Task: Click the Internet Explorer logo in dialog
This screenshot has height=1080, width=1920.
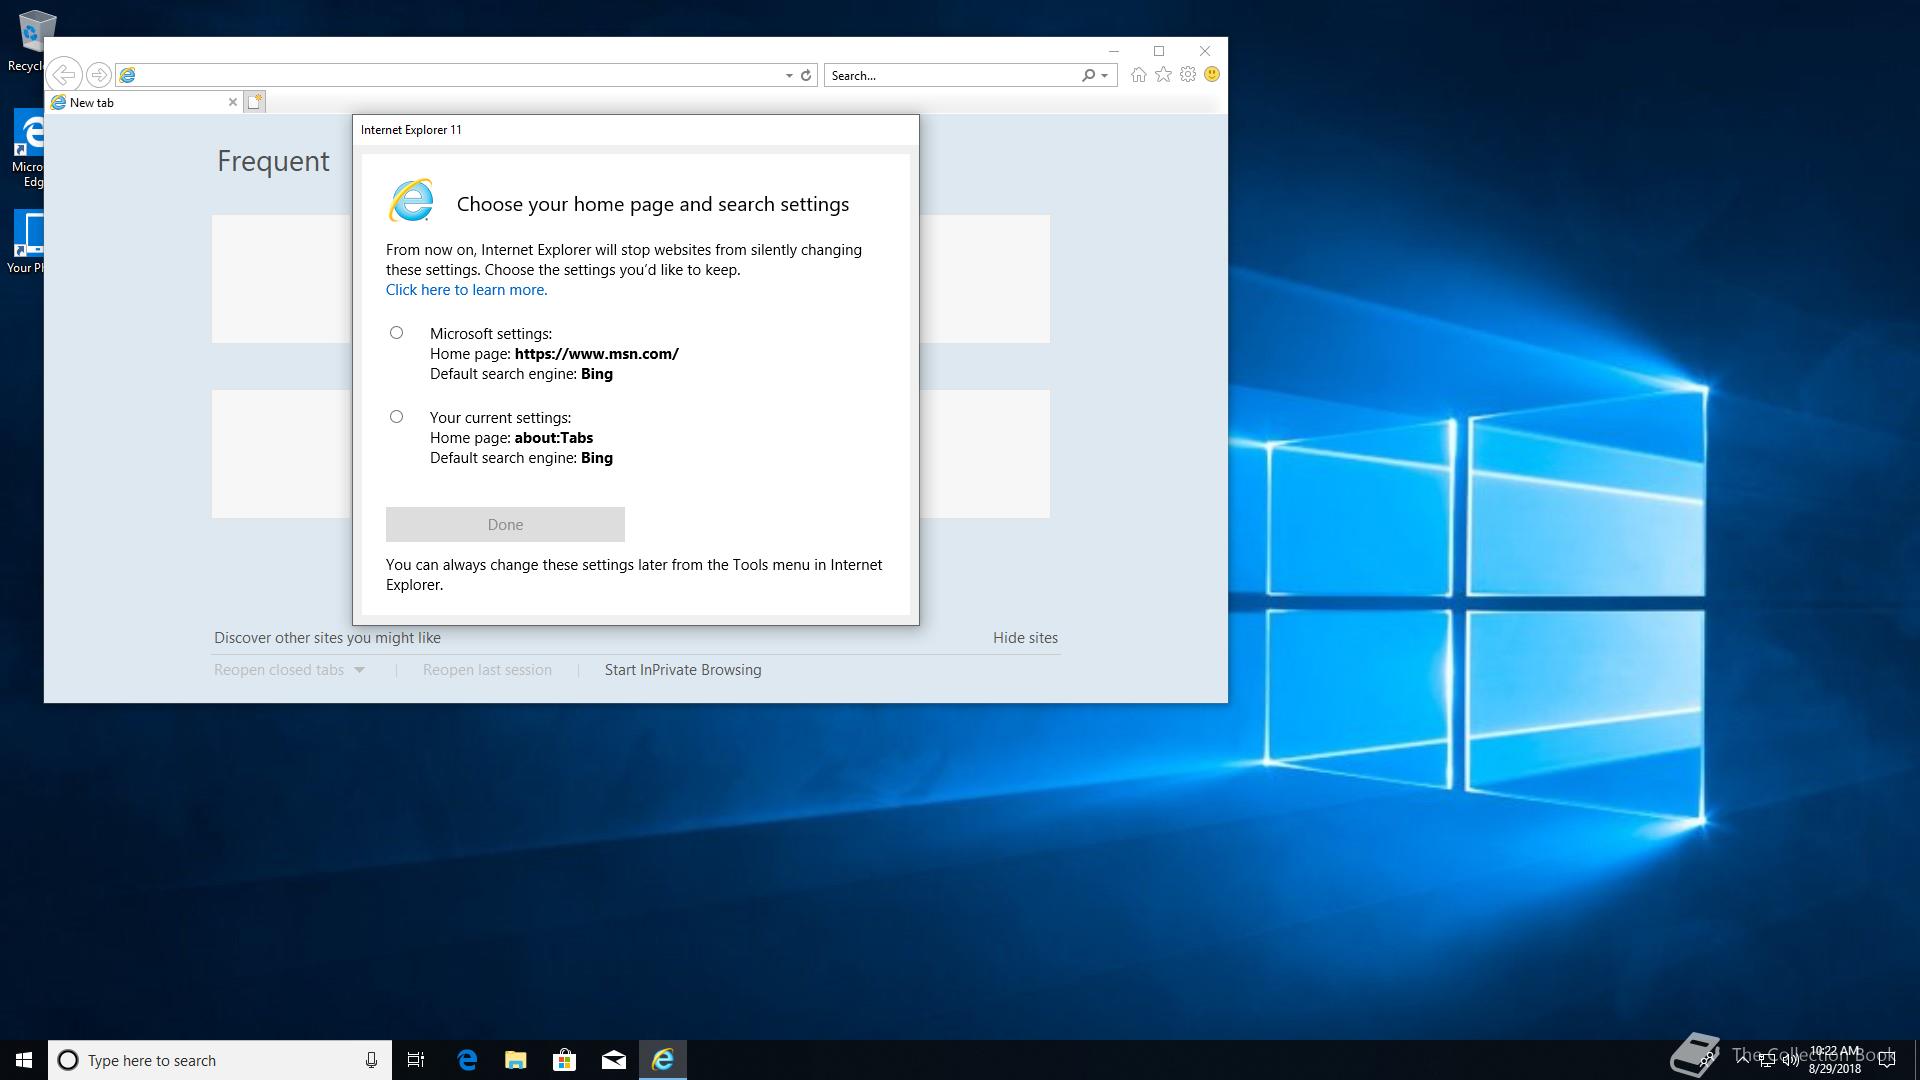Action: (411, 201)
